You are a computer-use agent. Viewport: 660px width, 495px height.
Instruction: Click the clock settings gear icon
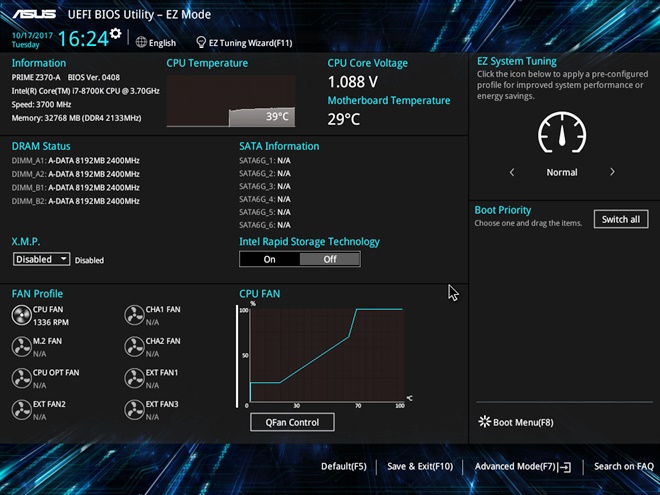115,33
